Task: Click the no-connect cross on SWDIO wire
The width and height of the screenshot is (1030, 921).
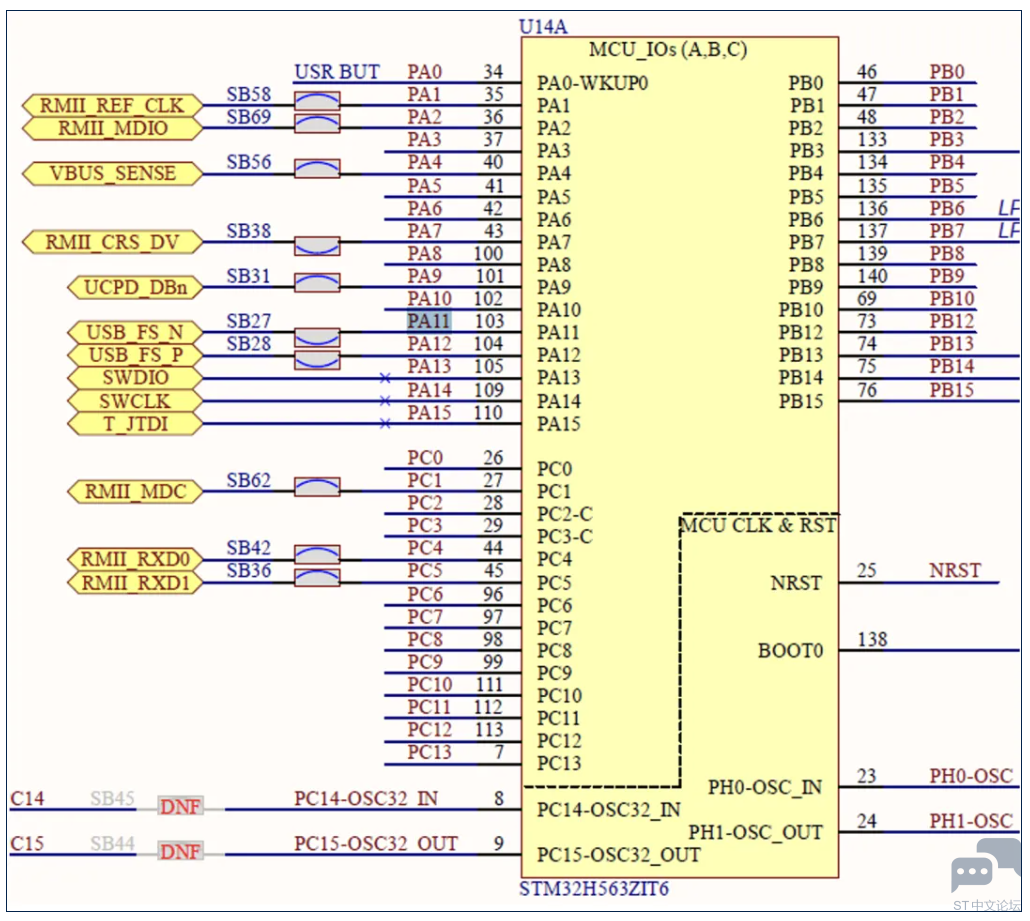Action: [x=385, y=378]
